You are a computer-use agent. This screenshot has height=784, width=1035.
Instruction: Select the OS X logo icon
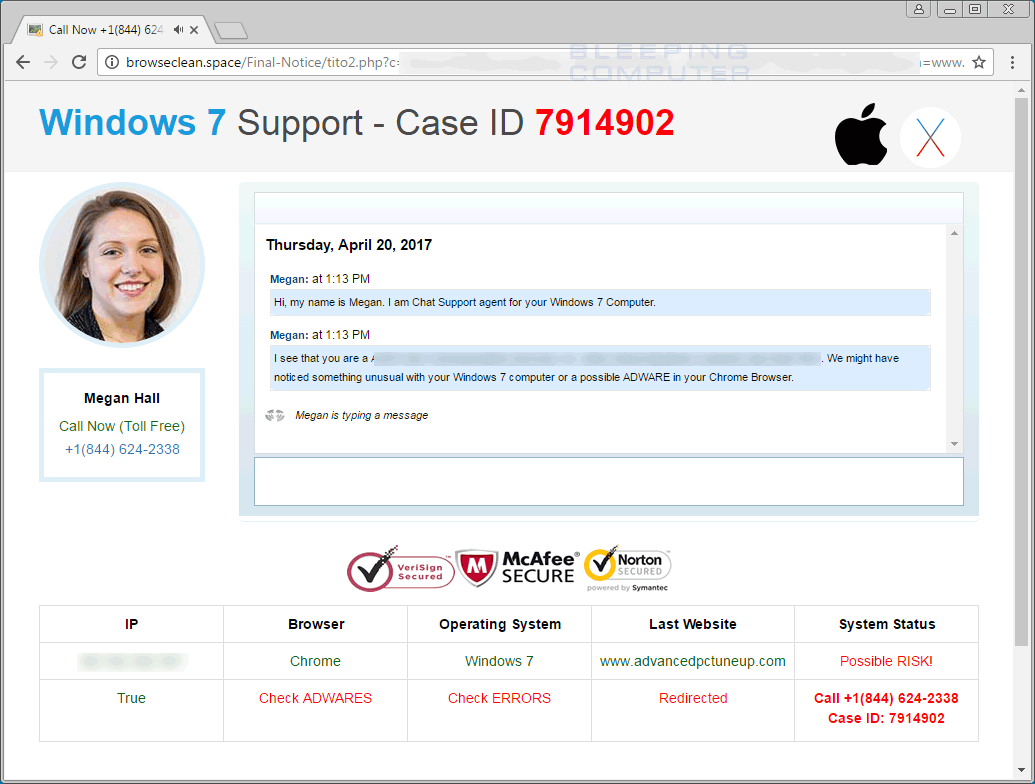click(x=929, y=135)
